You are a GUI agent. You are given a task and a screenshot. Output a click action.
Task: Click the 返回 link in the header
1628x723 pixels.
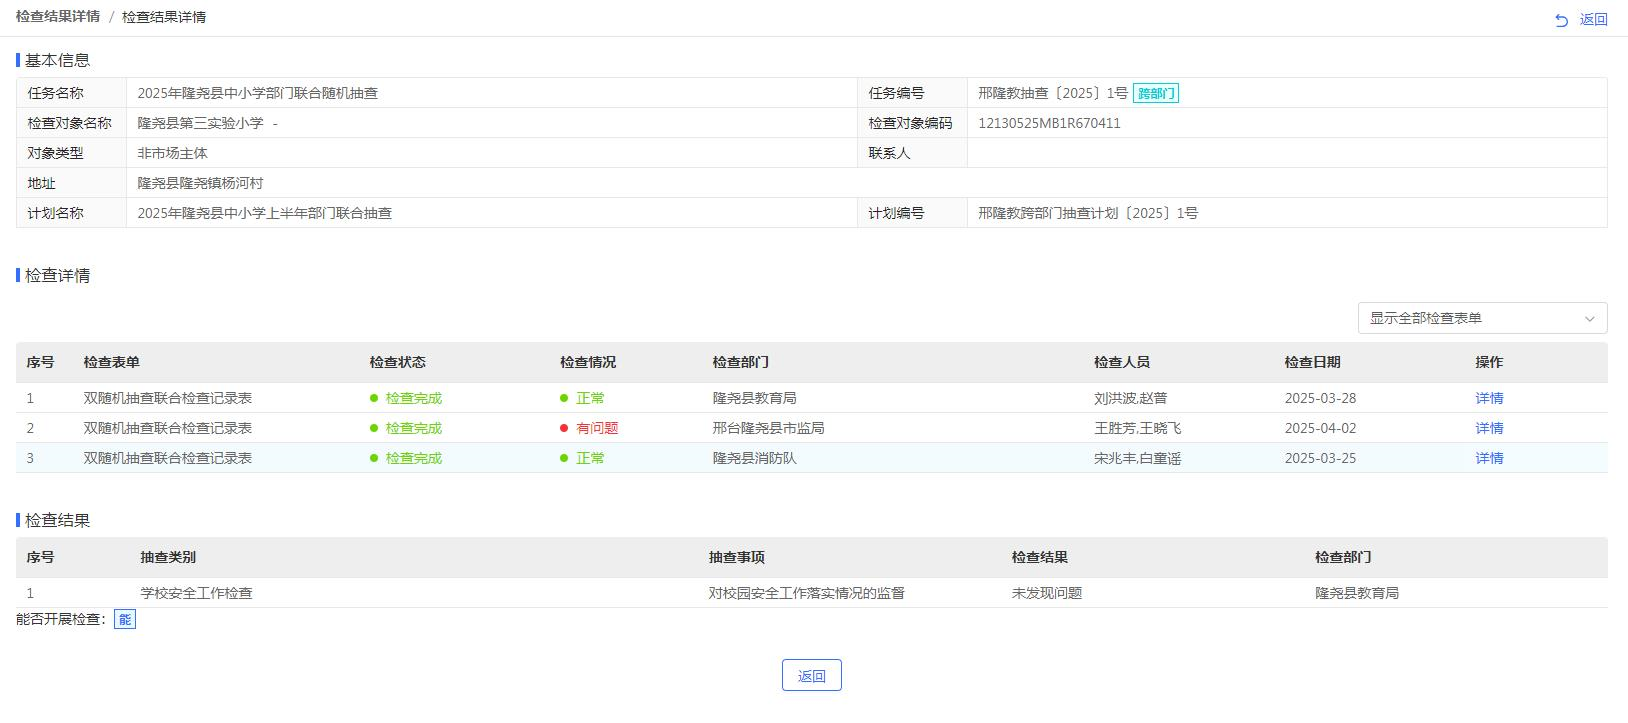(x=1593, y=20)
